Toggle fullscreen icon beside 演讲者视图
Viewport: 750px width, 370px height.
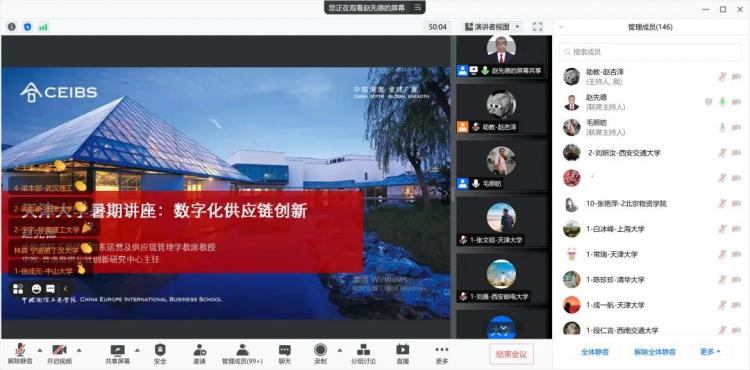(537, 27)
